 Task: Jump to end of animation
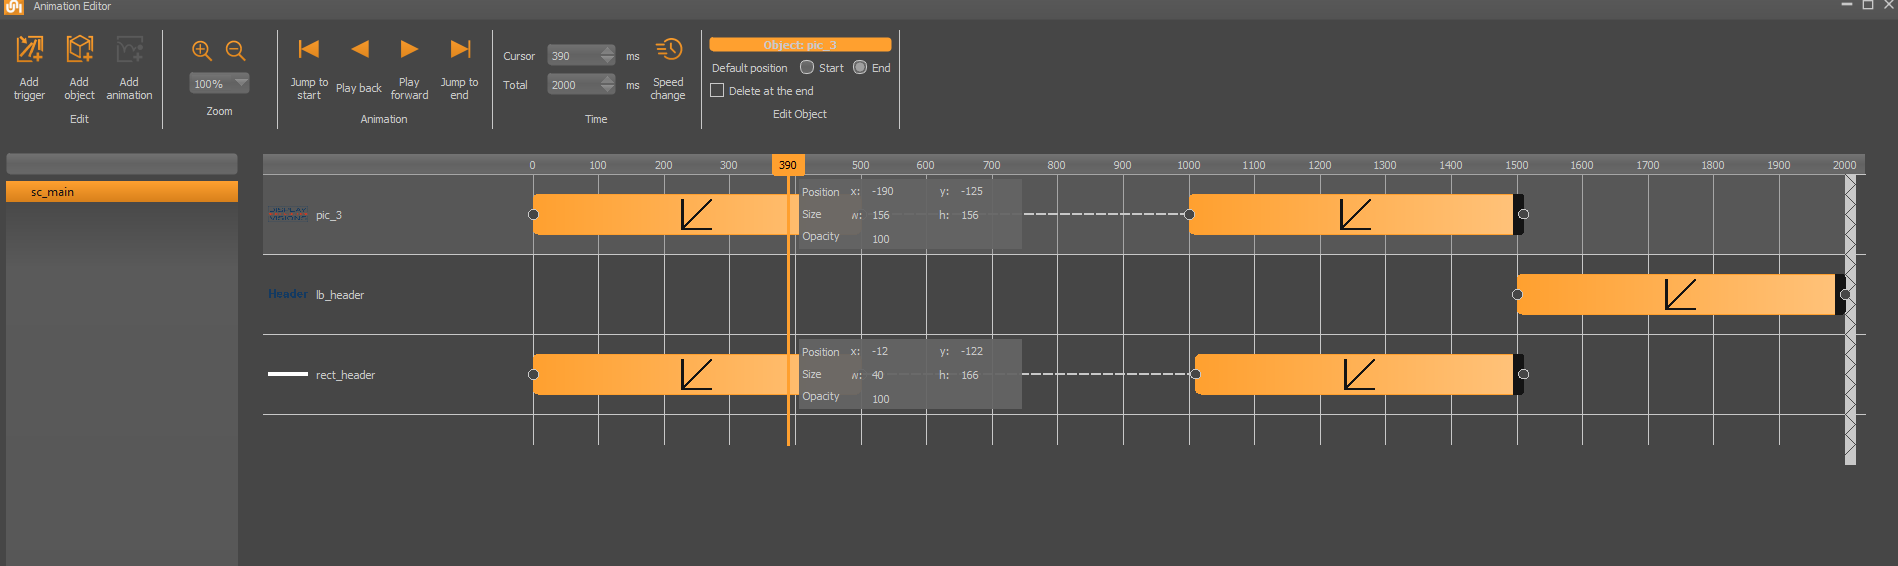460,49
